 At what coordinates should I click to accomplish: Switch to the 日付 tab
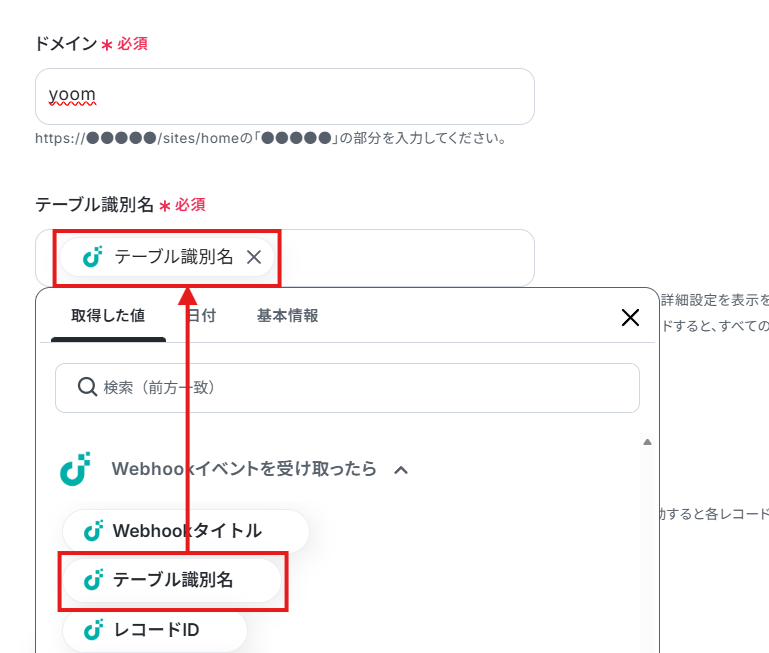(x=202, y=315)
